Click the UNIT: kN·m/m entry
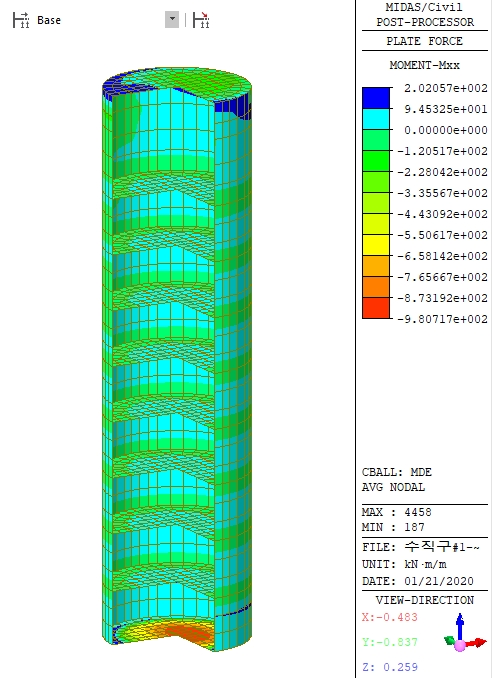 pos(405,565)
